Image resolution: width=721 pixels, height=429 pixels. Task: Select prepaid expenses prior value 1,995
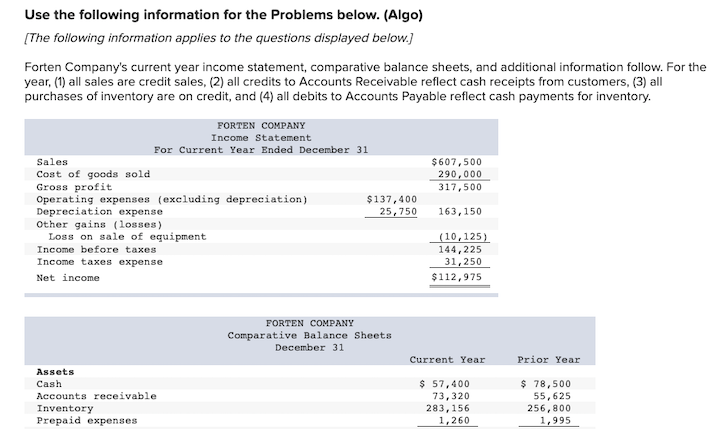click(555, 421)
